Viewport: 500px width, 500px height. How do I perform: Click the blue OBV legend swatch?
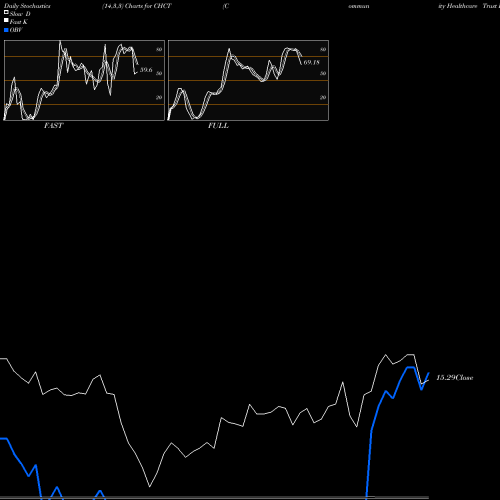6,30
